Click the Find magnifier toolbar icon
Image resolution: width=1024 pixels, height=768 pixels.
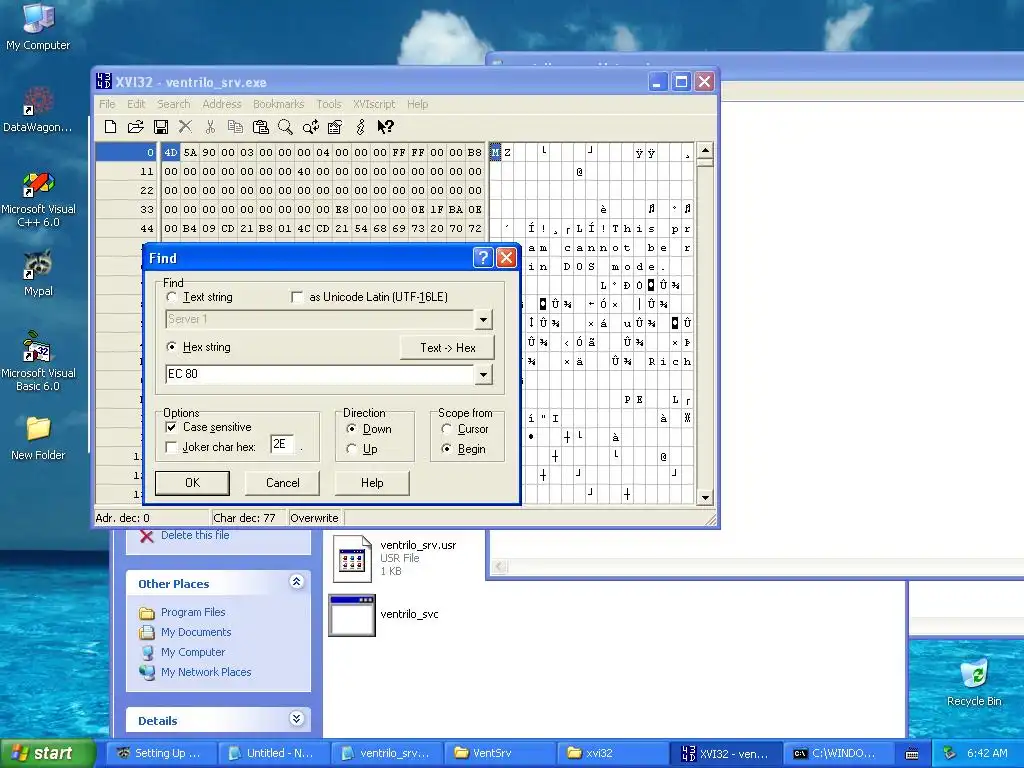[285, 127]
